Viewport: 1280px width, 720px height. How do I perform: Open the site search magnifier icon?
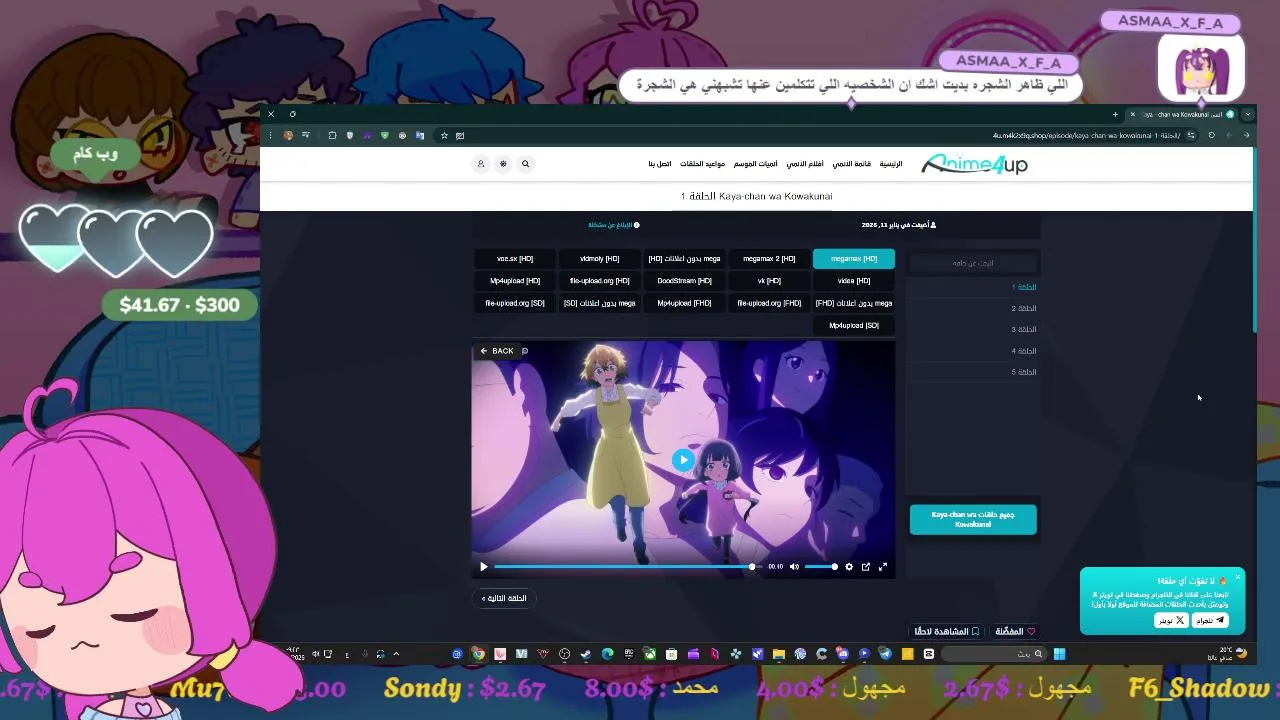(526, 164)
